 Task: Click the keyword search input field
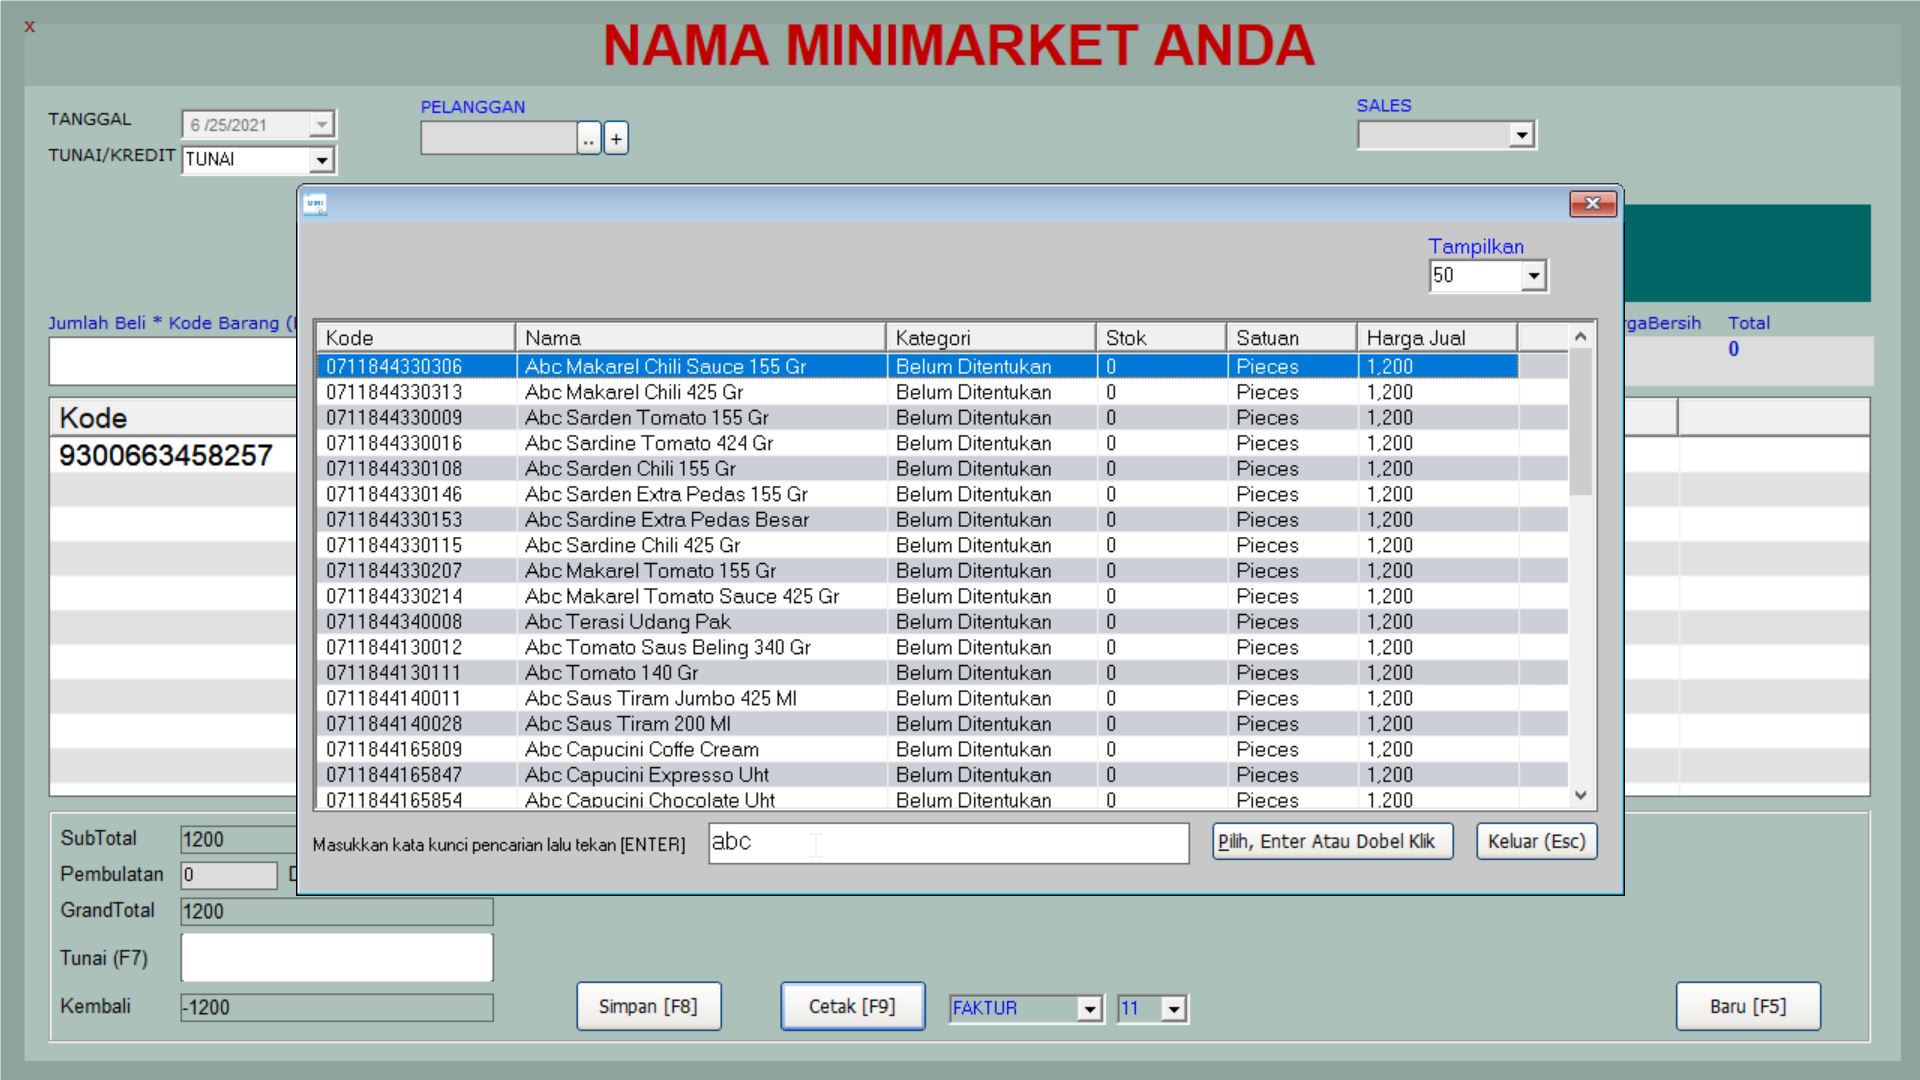click(948, 843)
